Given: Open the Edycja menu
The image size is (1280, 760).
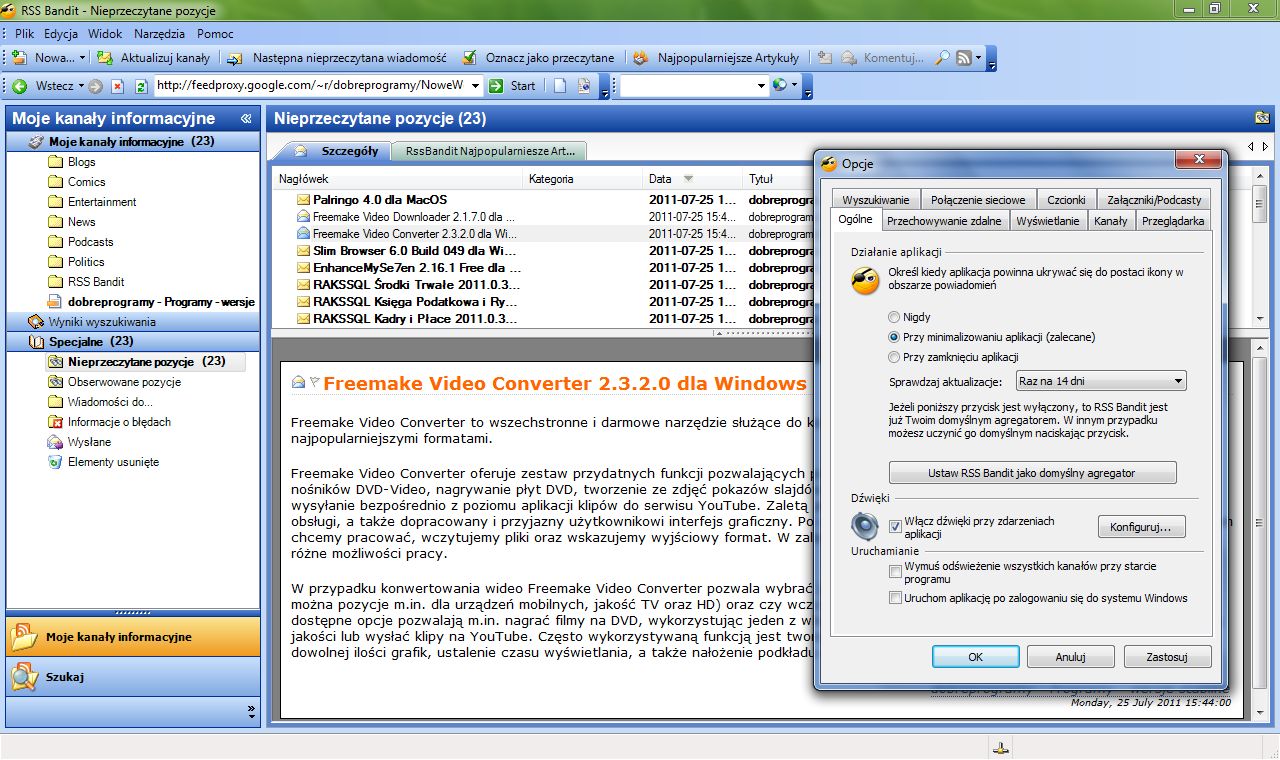Looking at the screenshot, I should tap(61, 34).
